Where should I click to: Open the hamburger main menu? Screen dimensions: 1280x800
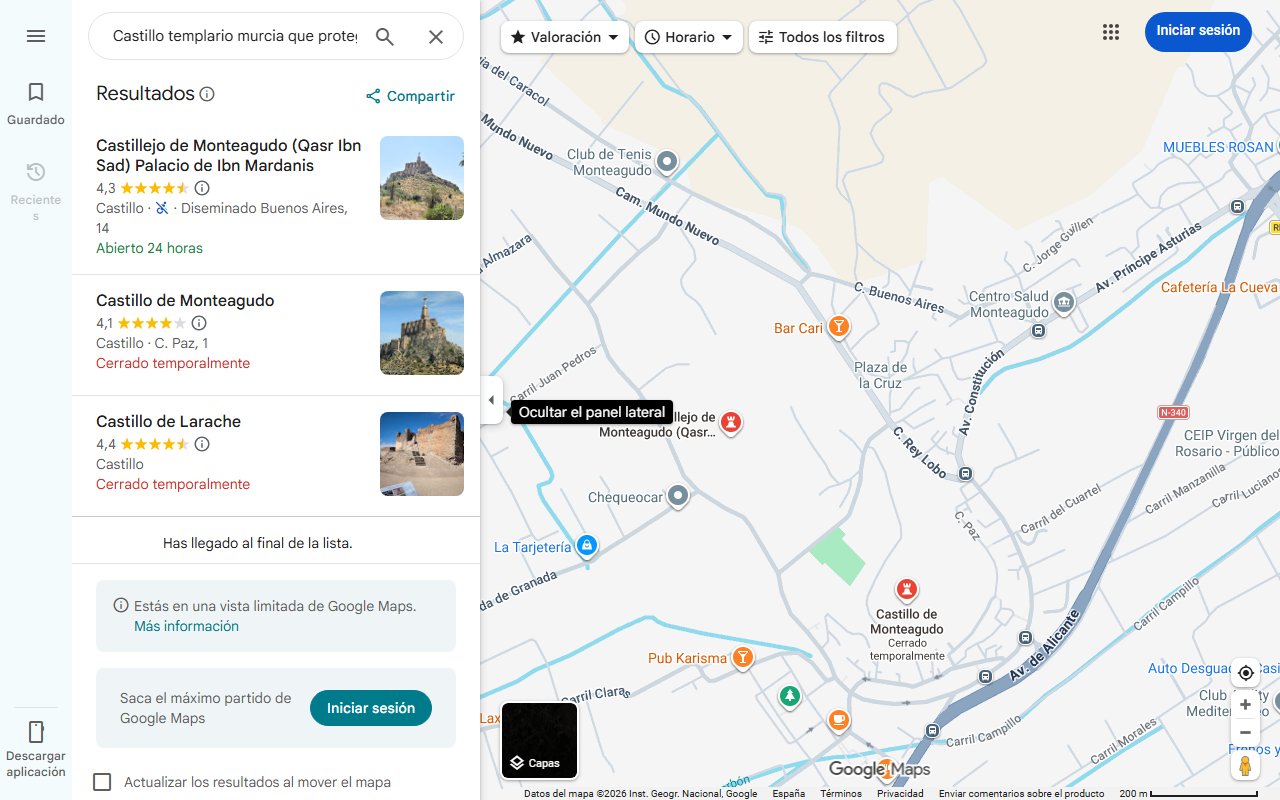click(36, 36)
